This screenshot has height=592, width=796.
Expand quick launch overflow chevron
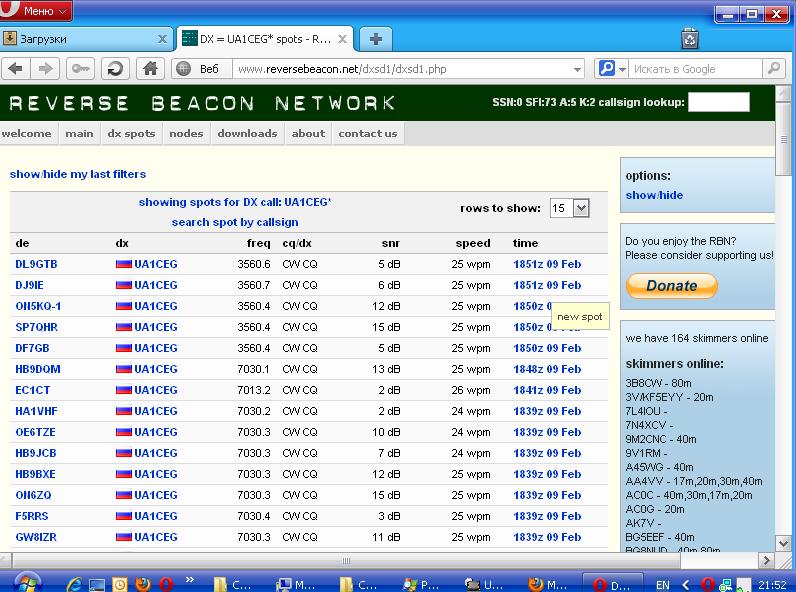[190, 579]
